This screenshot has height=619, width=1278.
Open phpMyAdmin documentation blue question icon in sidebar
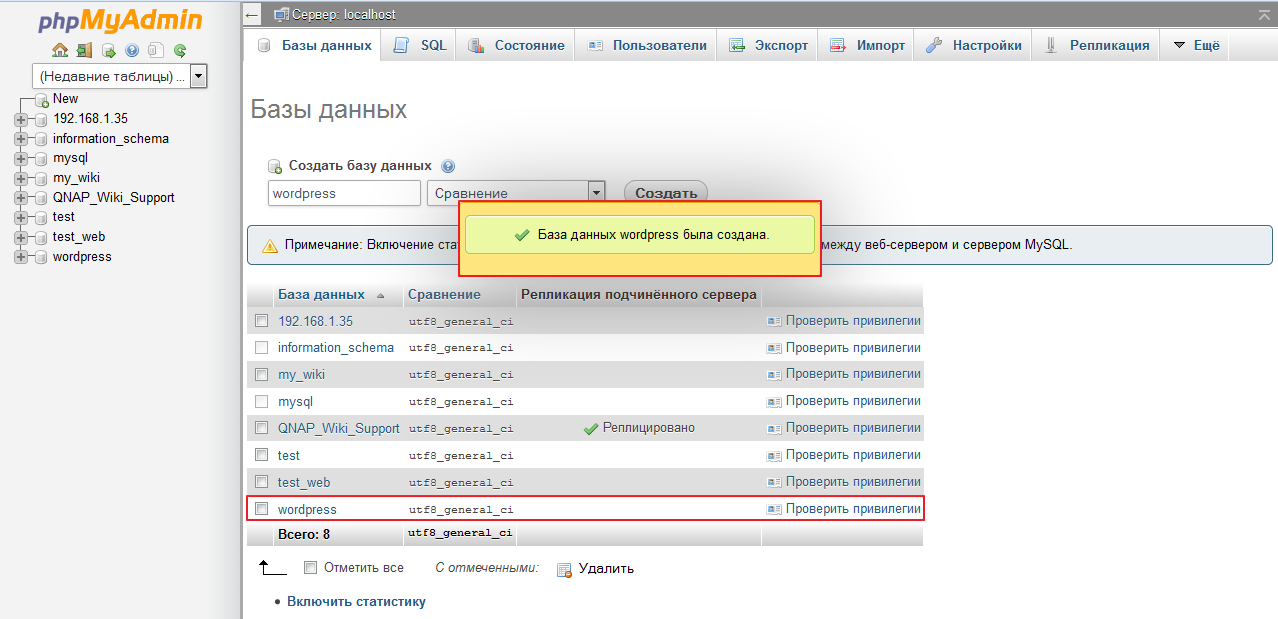click(132, 50)
